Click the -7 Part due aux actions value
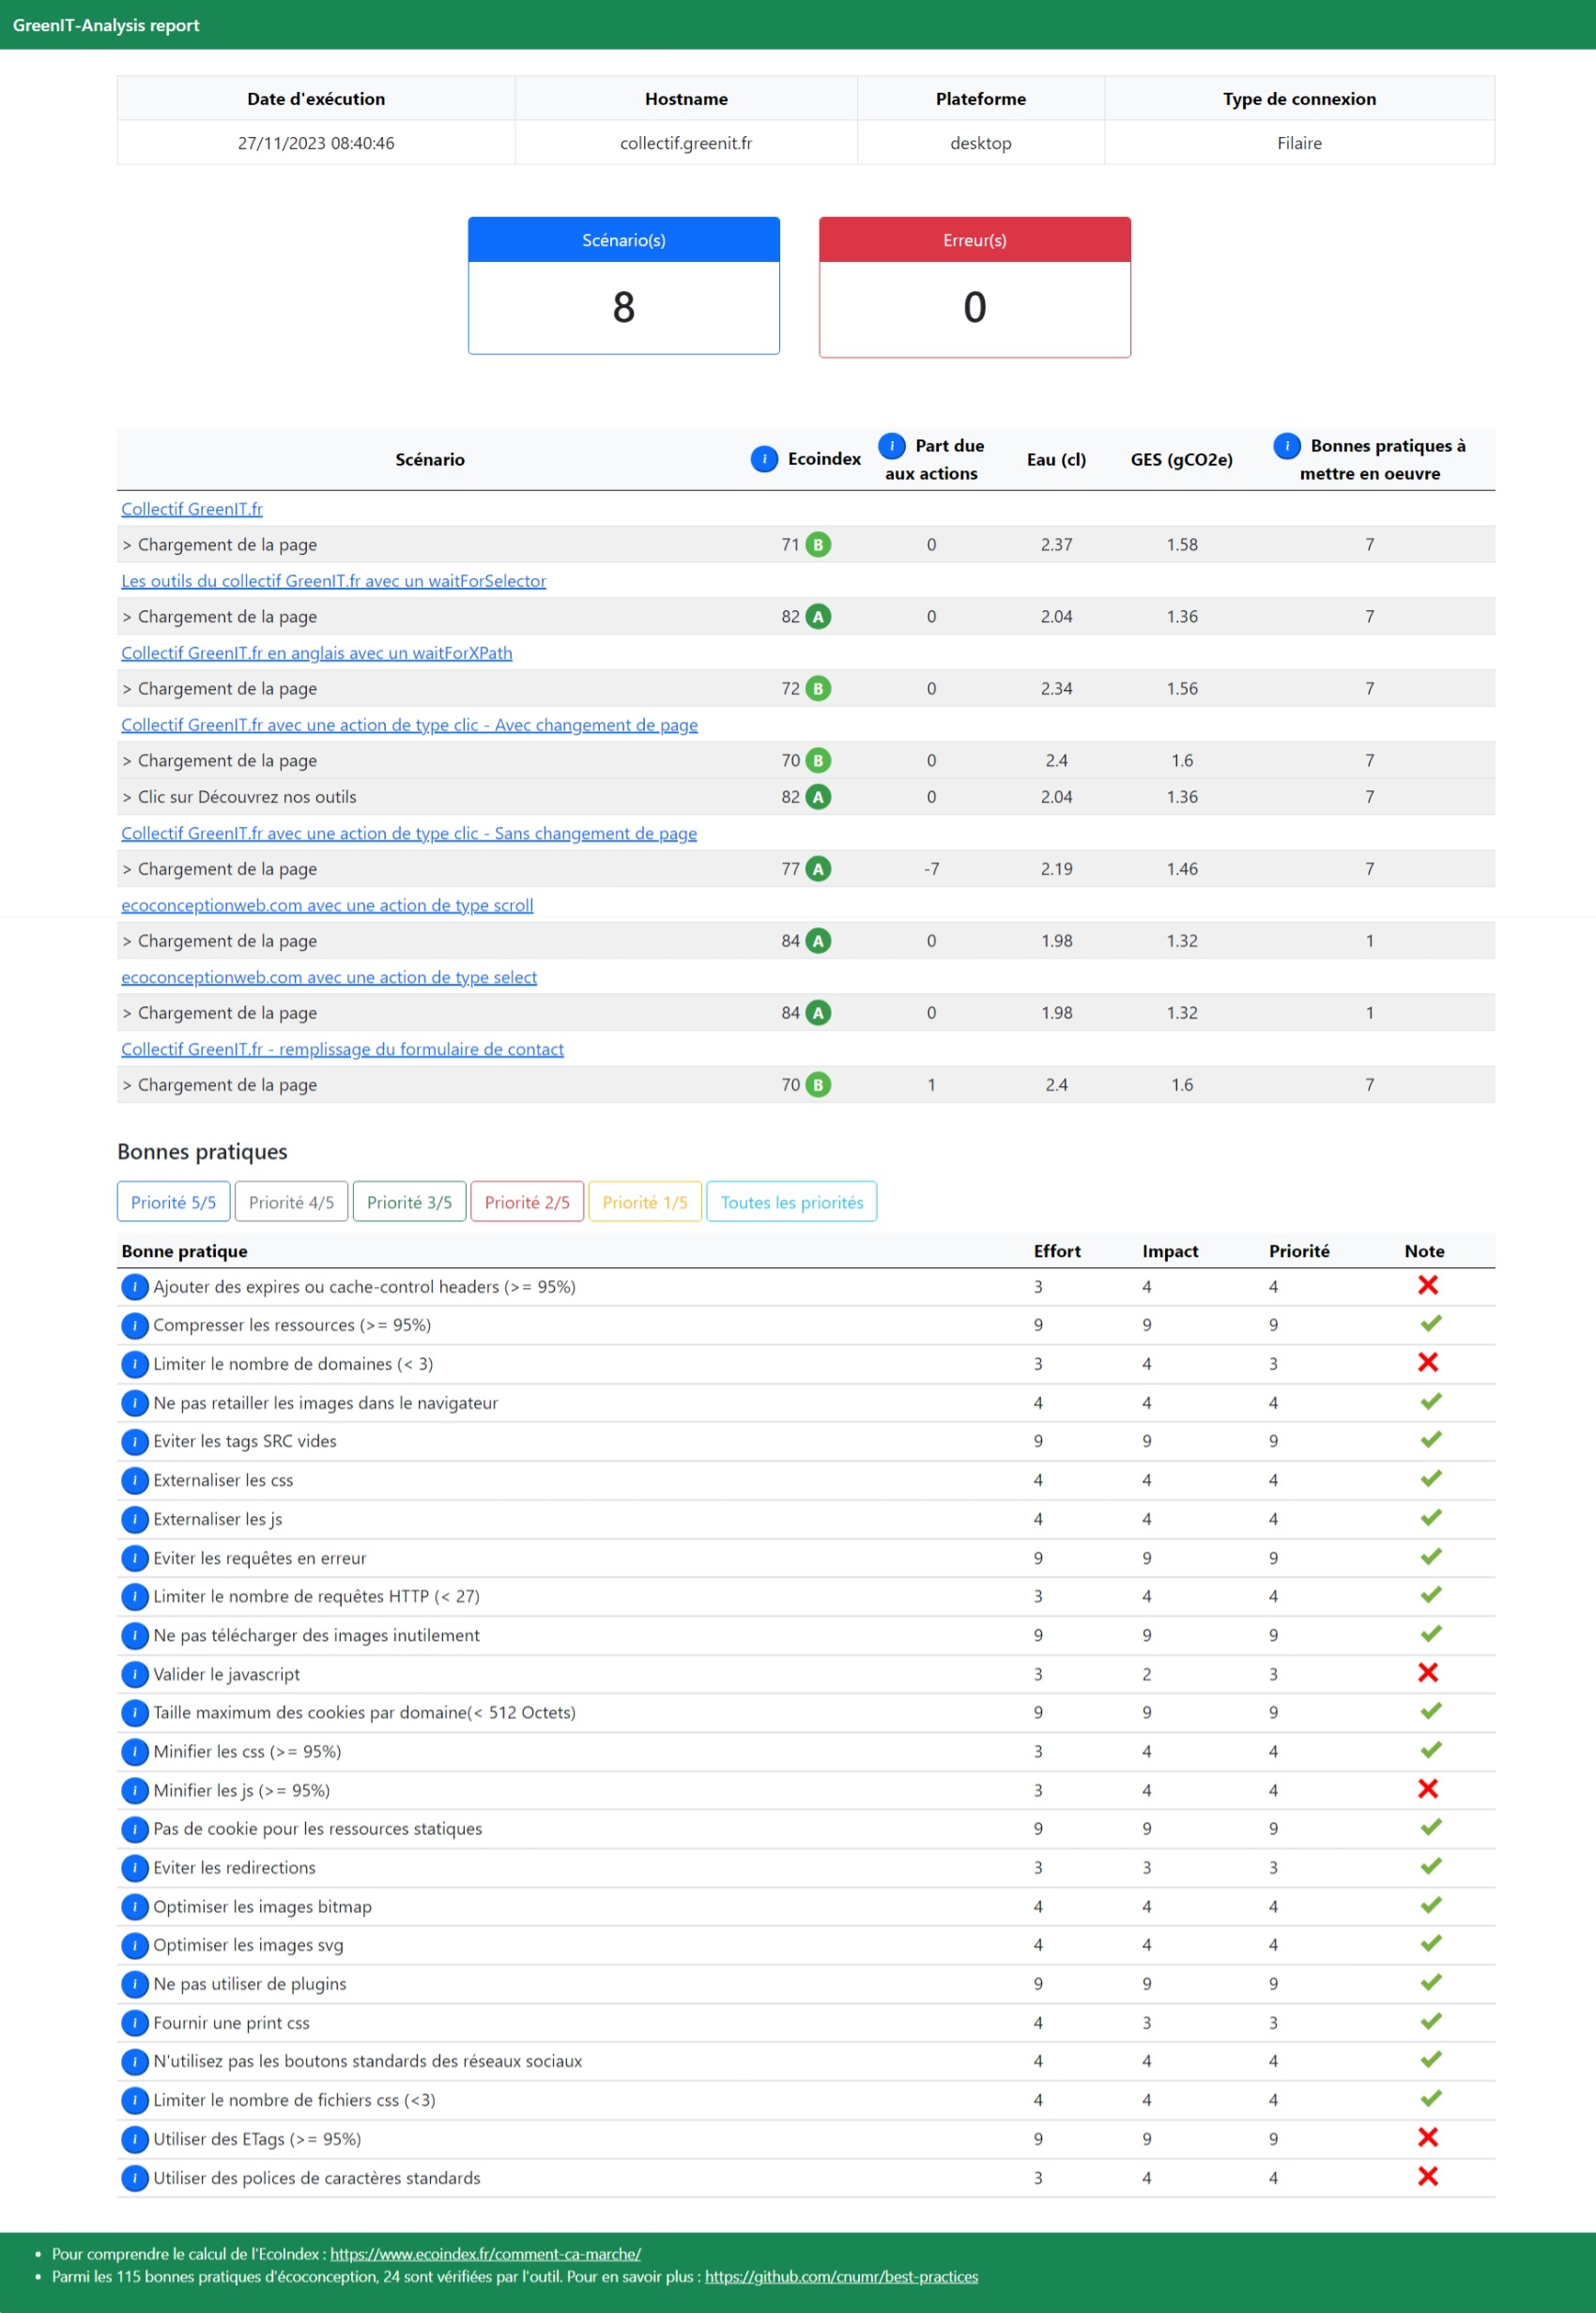The width and height of the screenshot is (1596, 2313). (x=931, y=869)
